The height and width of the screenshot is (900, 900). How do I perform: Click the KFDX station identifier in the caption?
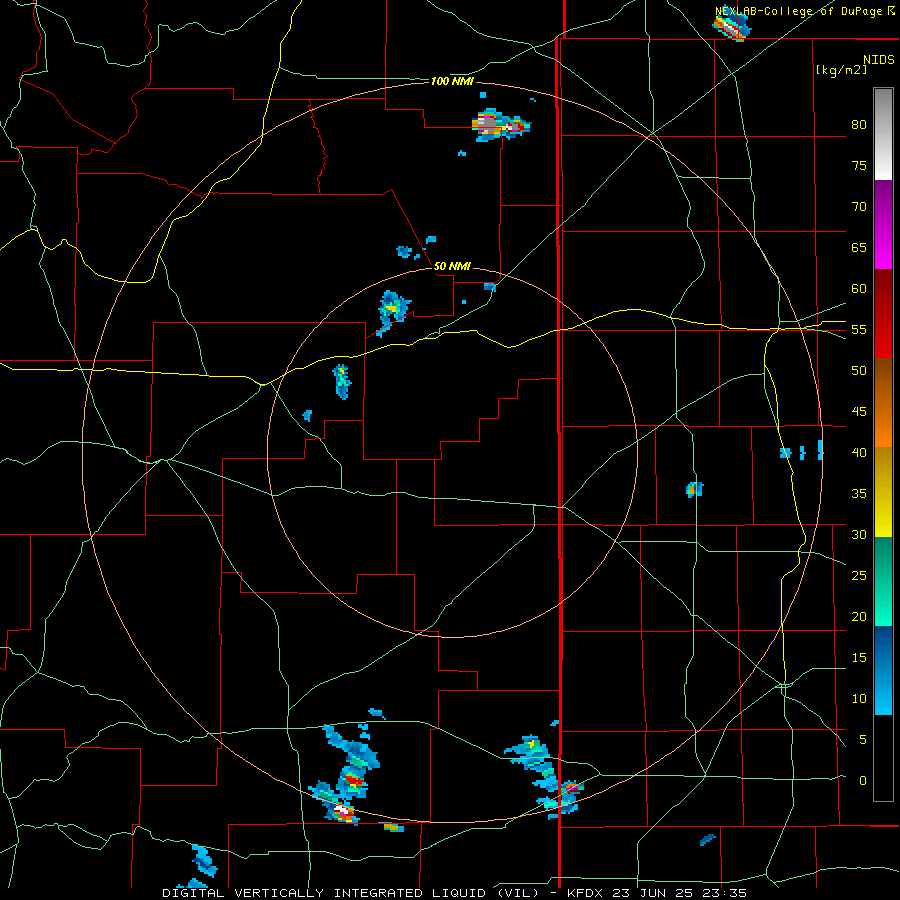tap(585, 893)
